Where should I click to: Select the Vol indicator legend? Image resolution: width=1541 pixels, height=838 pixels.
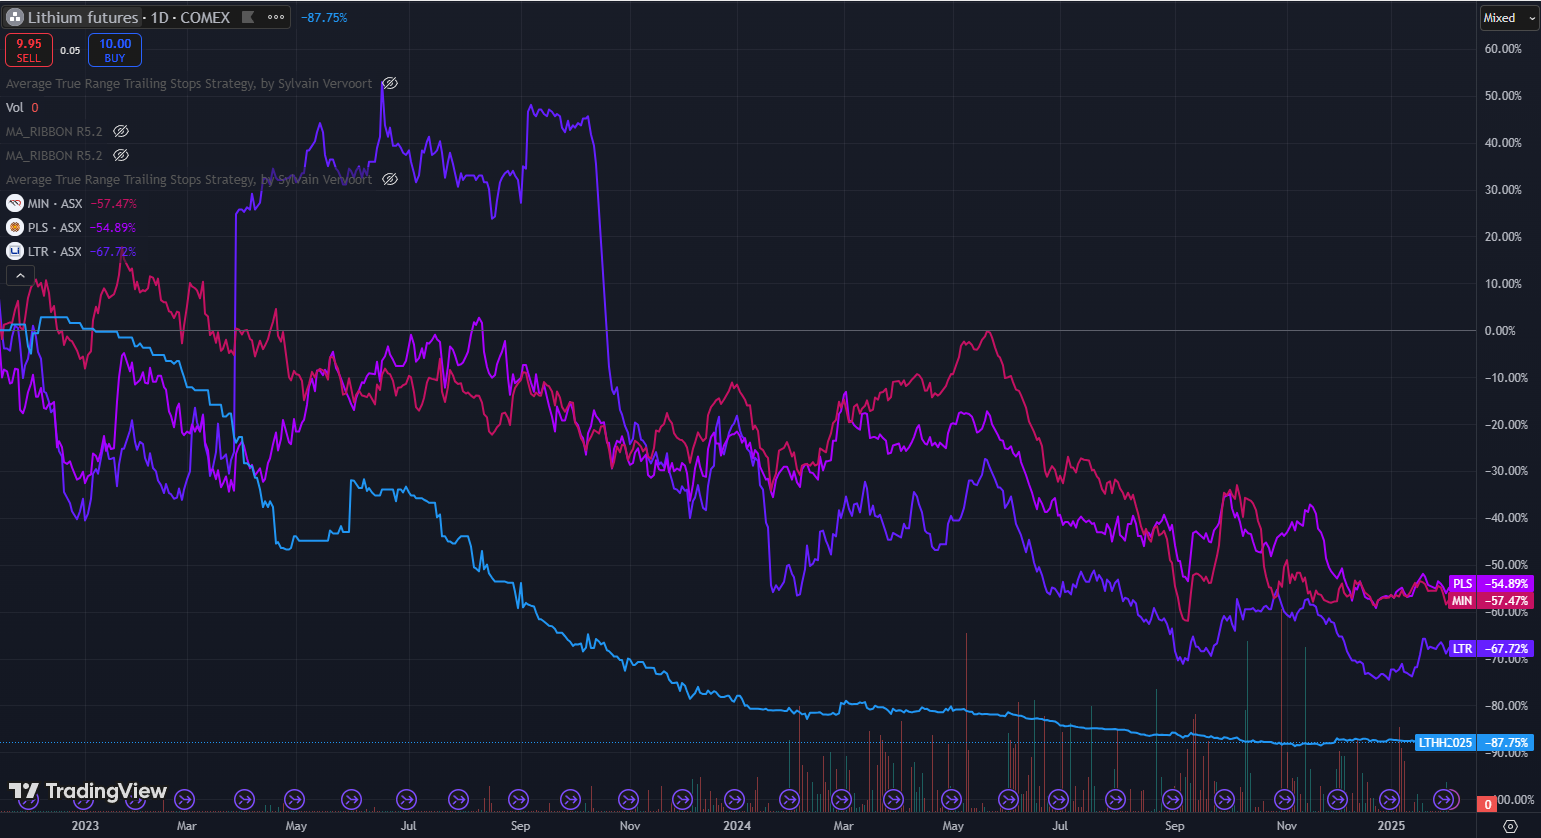click(15, 107)
